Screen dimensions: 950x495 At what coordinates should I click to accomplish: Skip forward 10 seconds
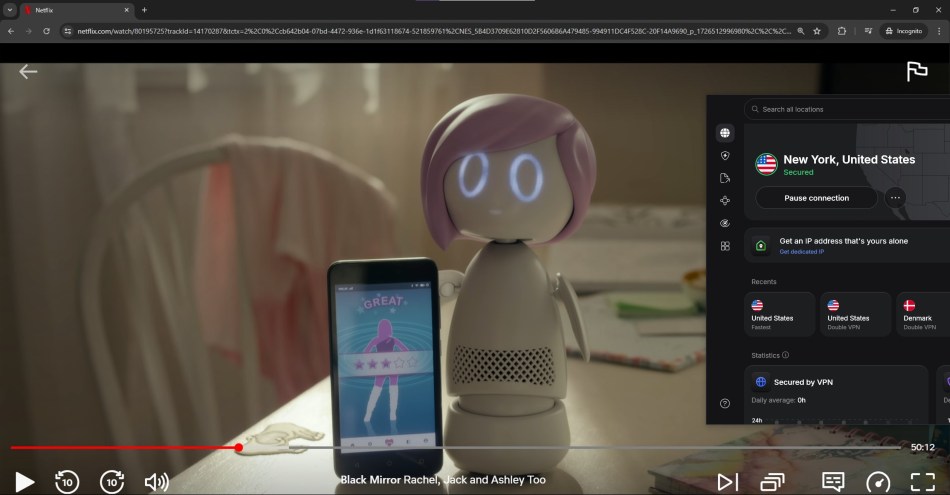pos(112,482)
